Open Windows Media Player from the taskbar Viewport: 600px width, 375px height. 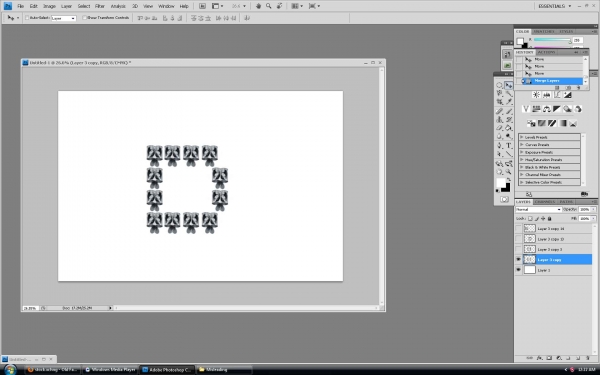click(x=110, y=370)
